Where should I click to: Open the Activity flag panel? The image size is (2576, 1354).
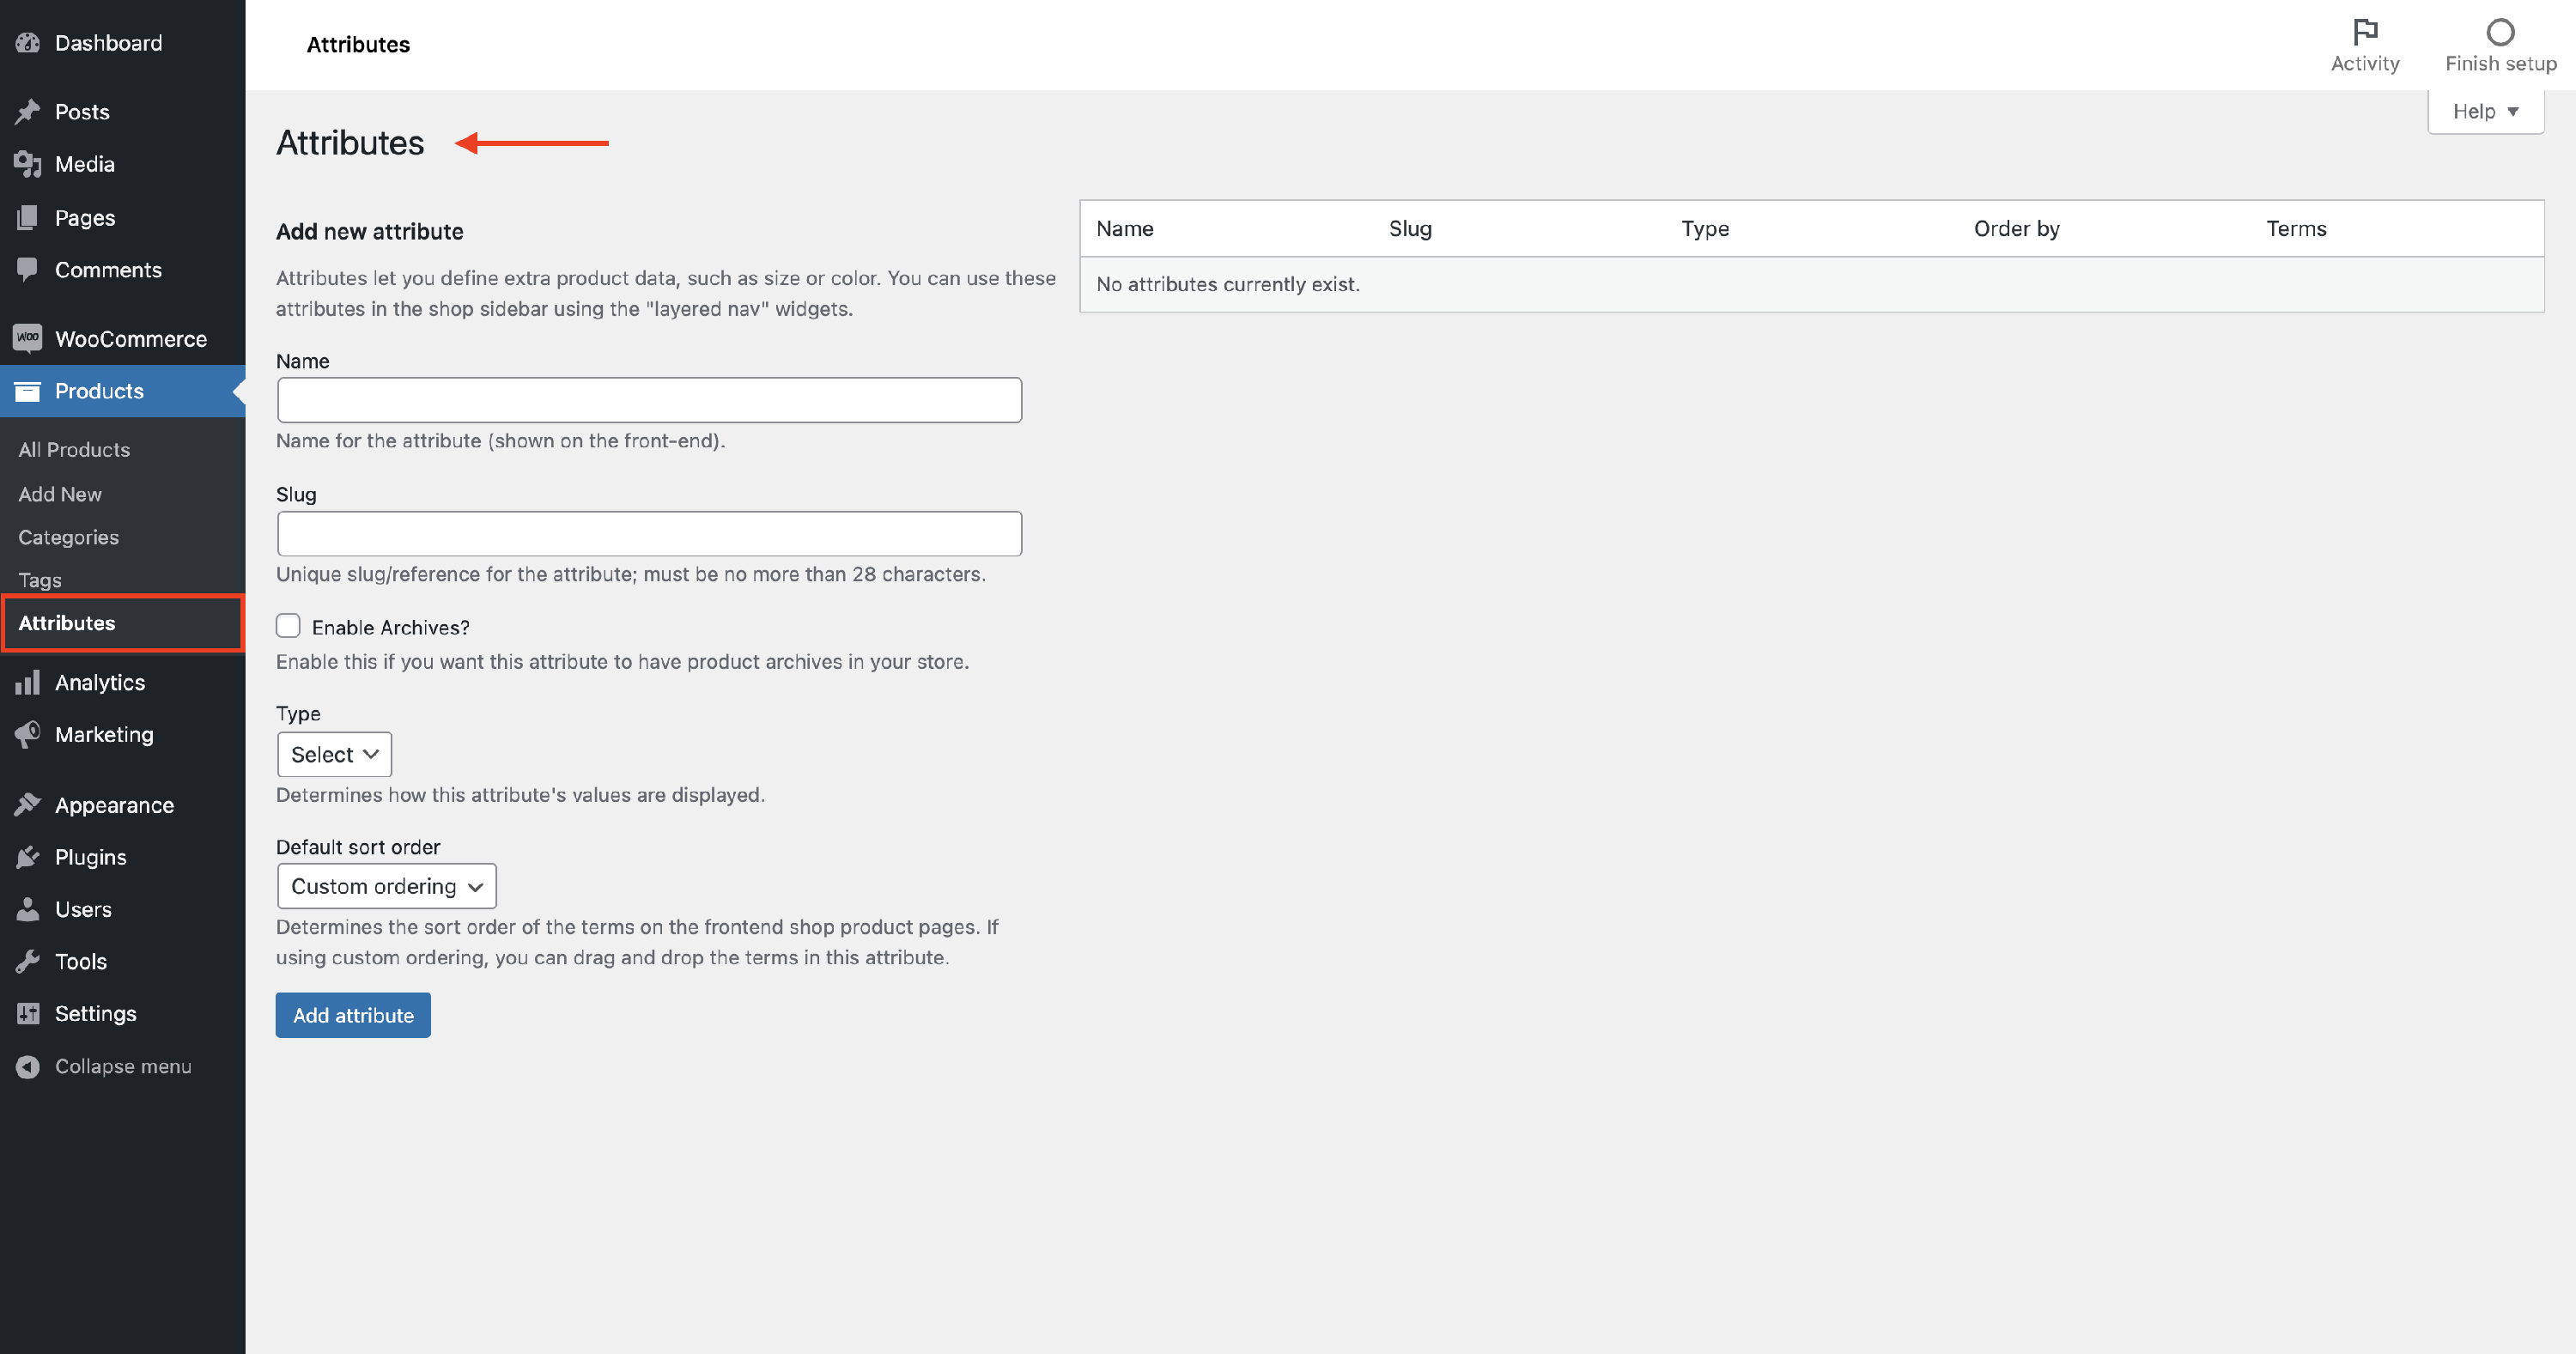(x=2364, y=44)
